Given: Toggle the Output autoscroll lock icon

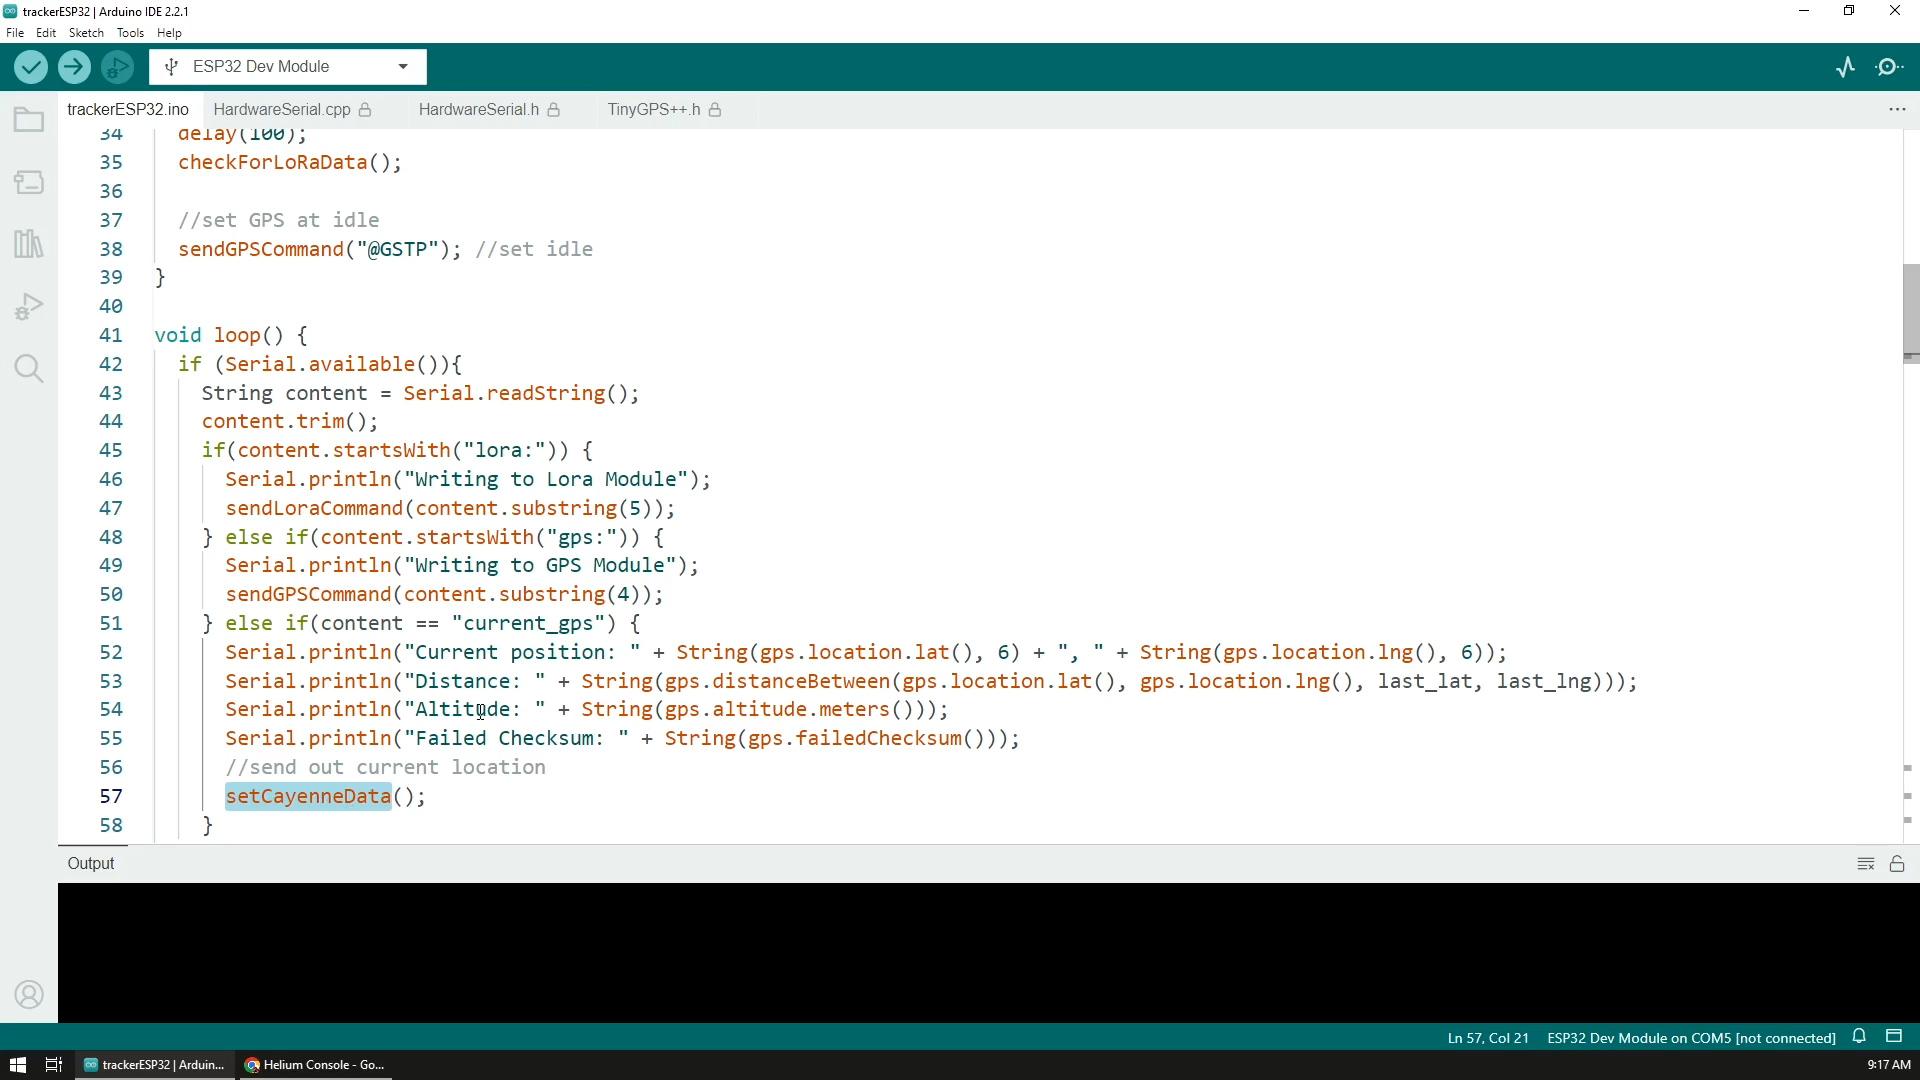Looking at the screenshot, I should [x=1896, y=864].
